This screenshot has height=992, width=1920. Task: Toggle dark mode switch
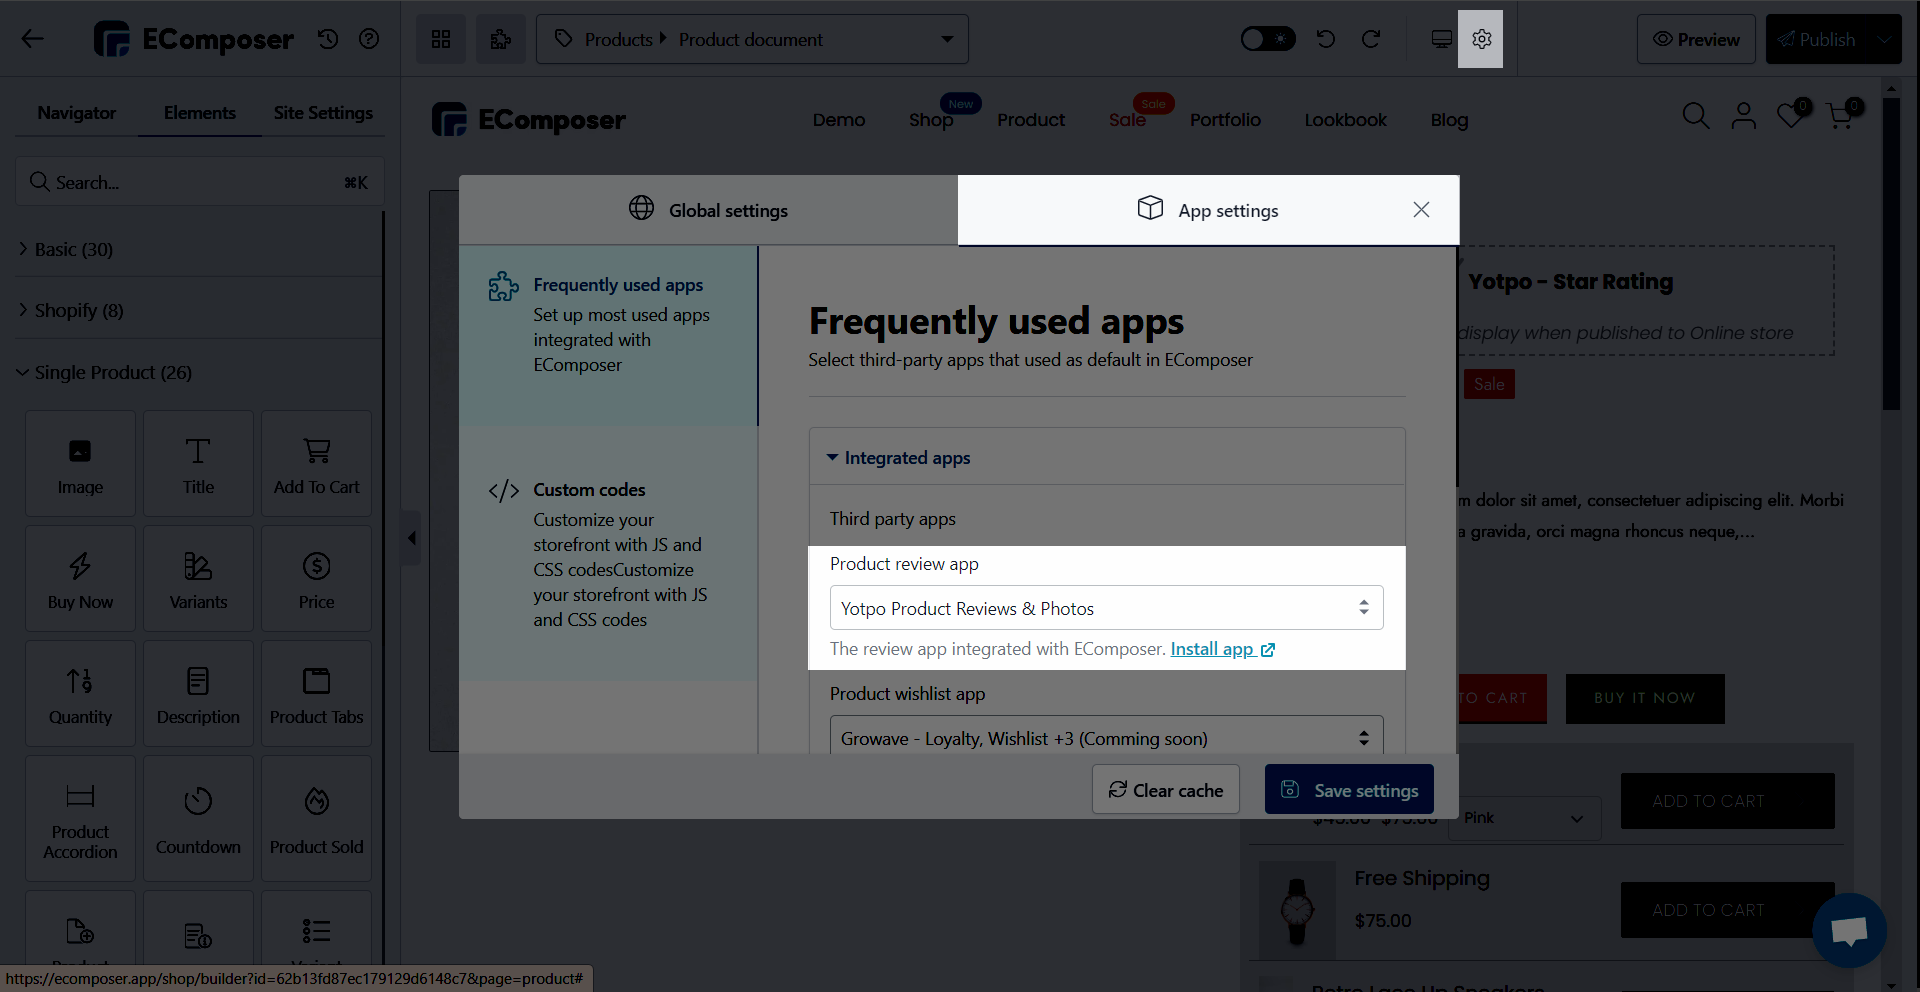(1268, 39)
